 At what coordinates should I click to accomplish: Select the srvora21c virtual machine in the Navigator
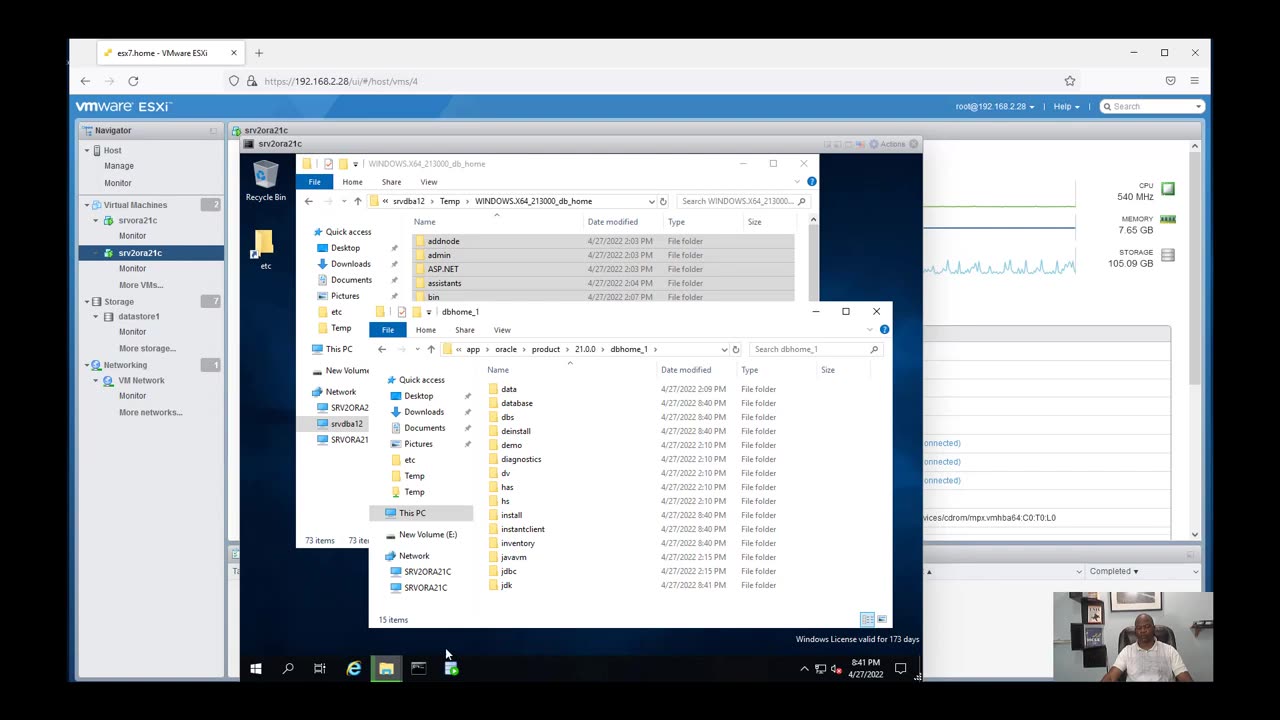pyautogui.click(x=138, y=221)
